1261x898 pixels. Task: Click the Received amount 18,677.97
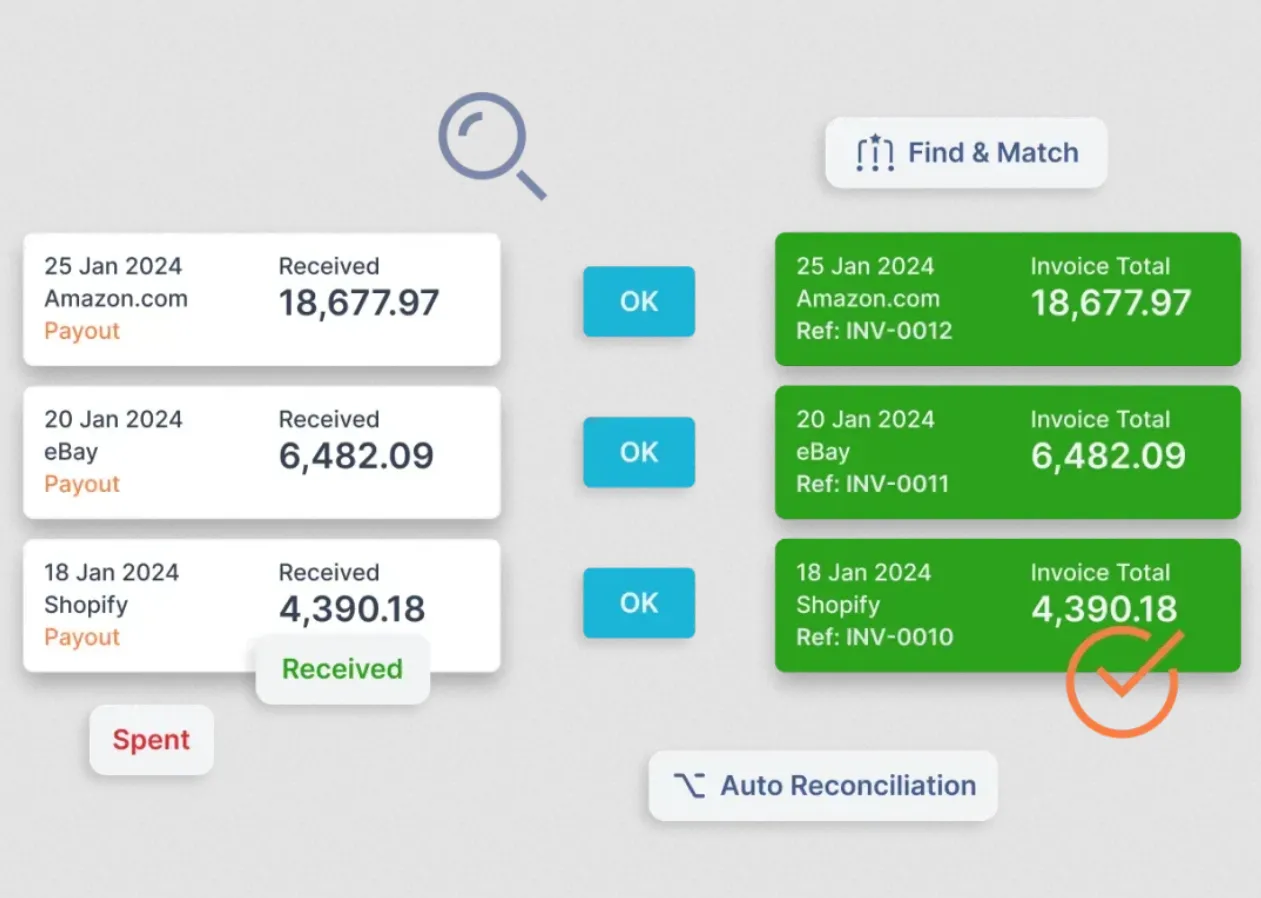(359, 303)
